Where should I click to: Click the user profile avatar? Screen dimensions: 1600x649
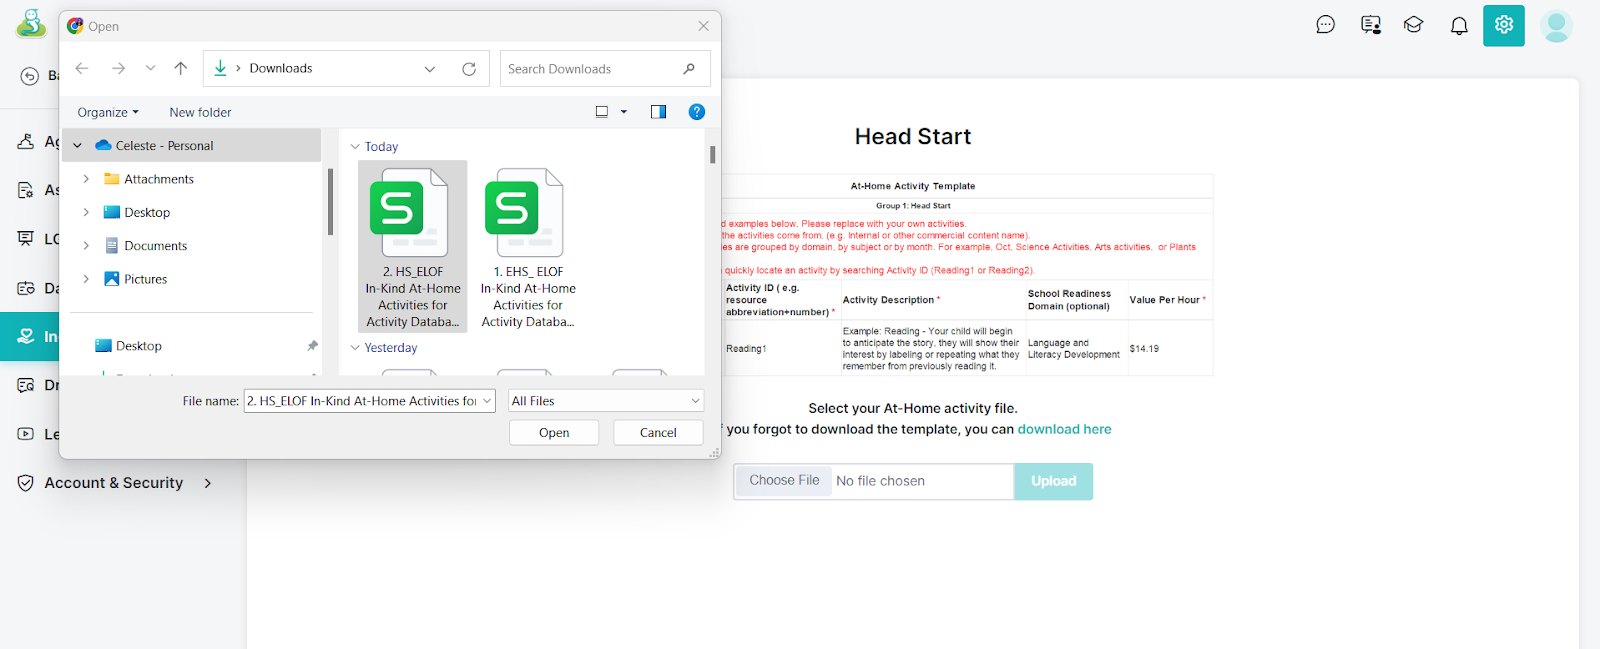[x=1555, y=26]
